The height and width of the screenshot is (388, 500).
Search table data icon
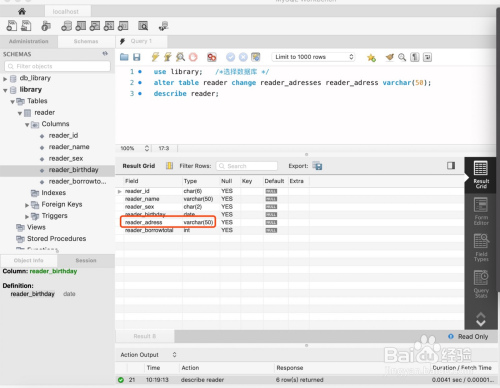click(143, 26)
